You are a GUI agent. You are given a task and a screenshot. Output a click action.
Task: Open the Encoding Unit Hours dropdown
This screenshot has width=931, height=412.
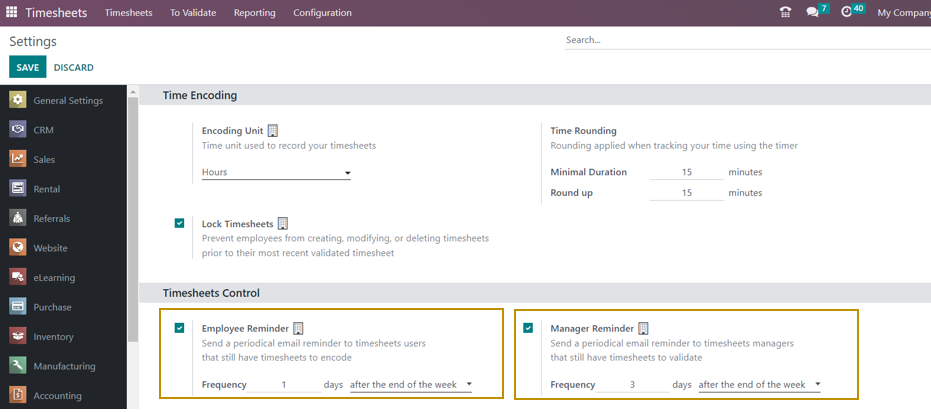coord(276,173)
